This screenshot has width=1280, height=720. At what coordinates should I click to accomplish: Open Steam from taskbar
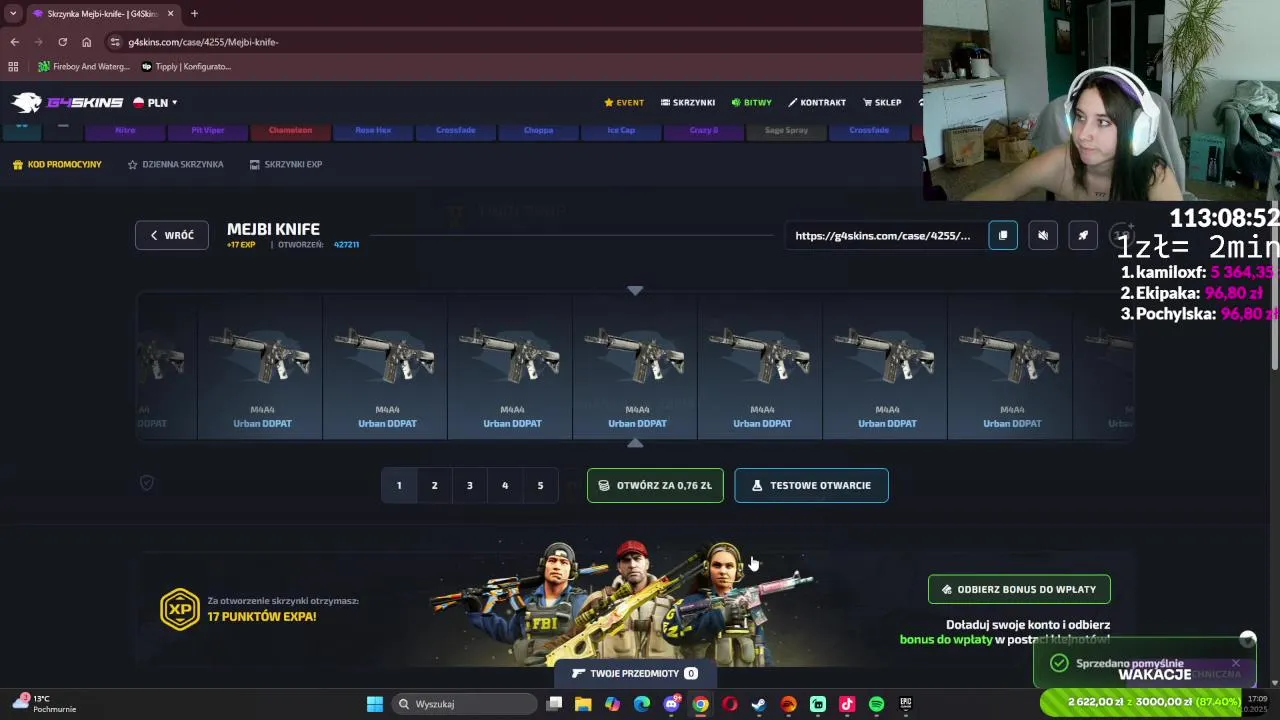(x=759, y=704)
